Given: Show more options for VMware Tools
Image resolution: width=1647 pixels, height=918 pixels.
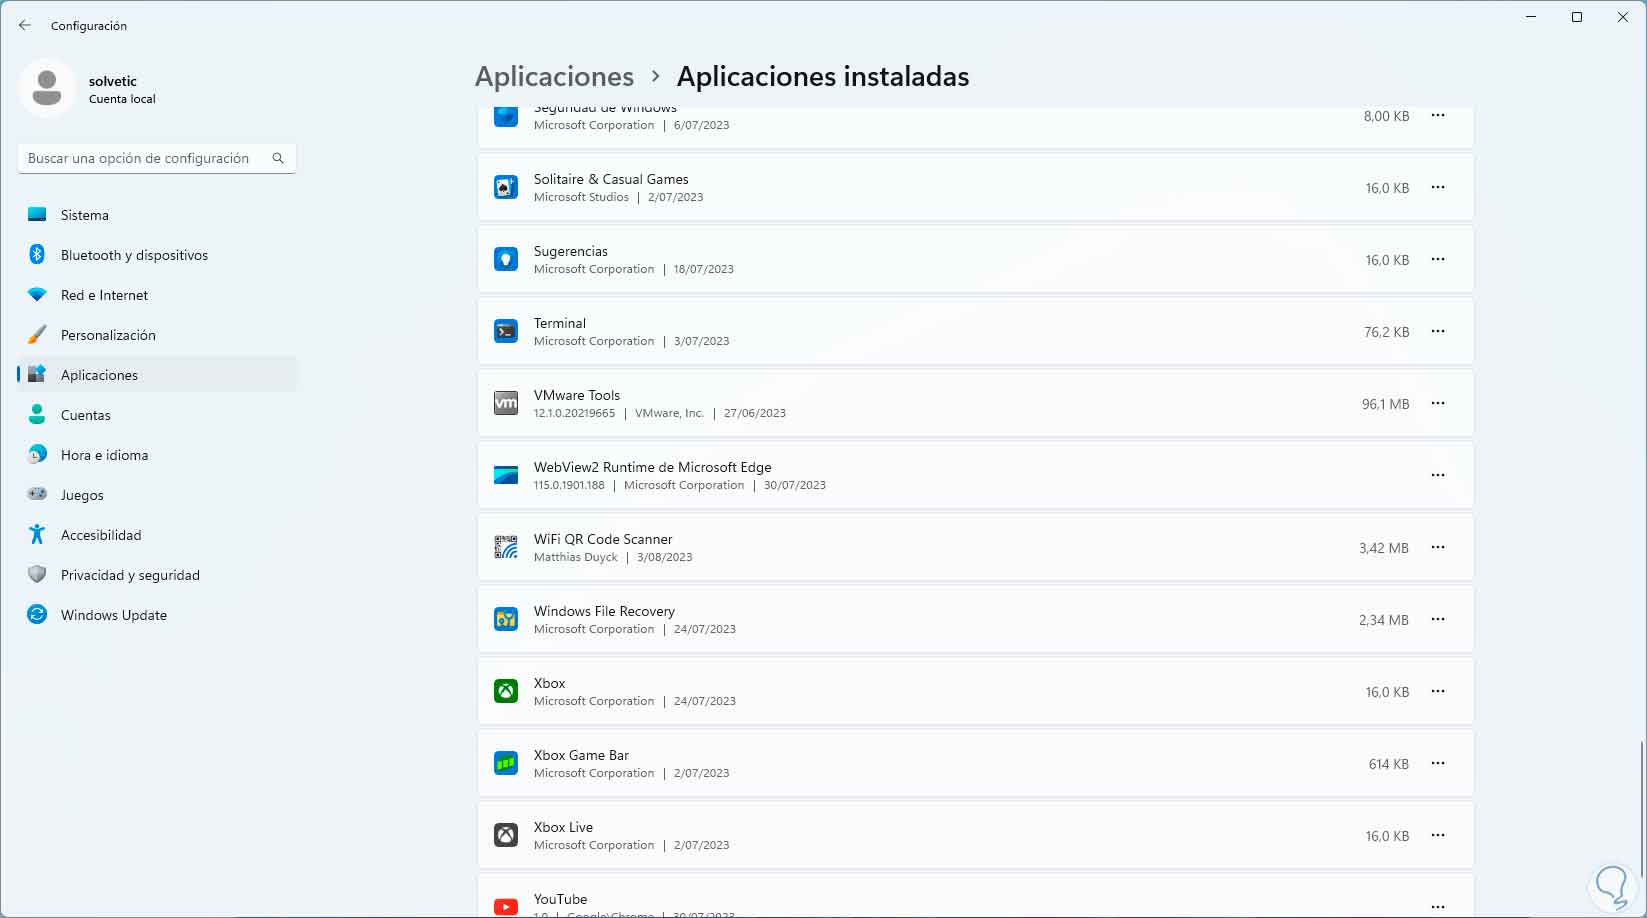Looking at the screenshot, I should [1438, 403].
